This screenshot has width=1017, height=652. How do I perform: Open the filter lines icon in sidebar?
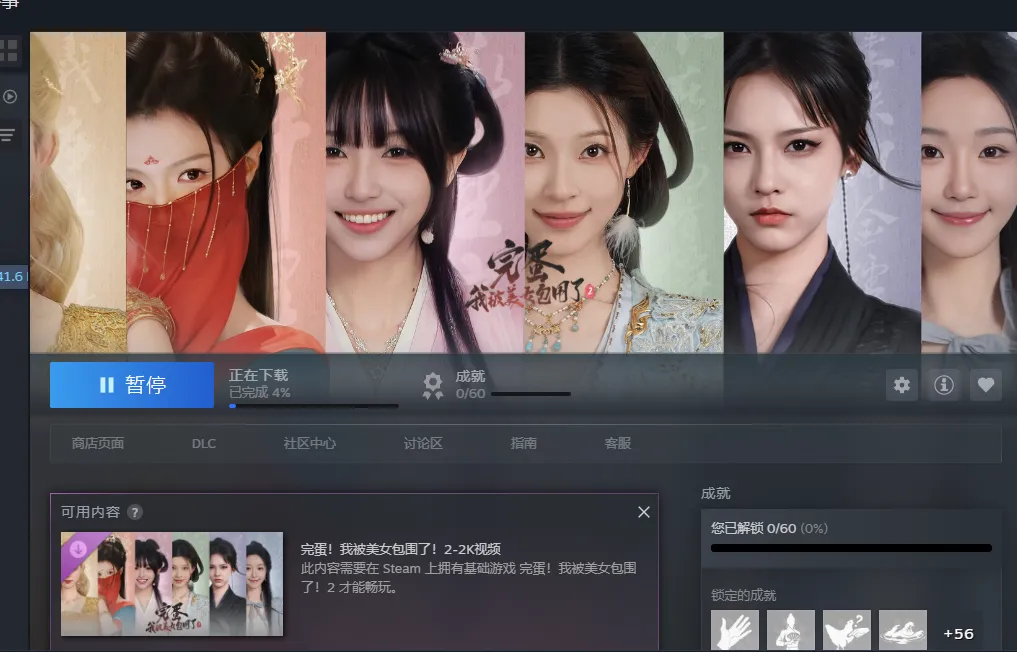click(x=8, y=135)
